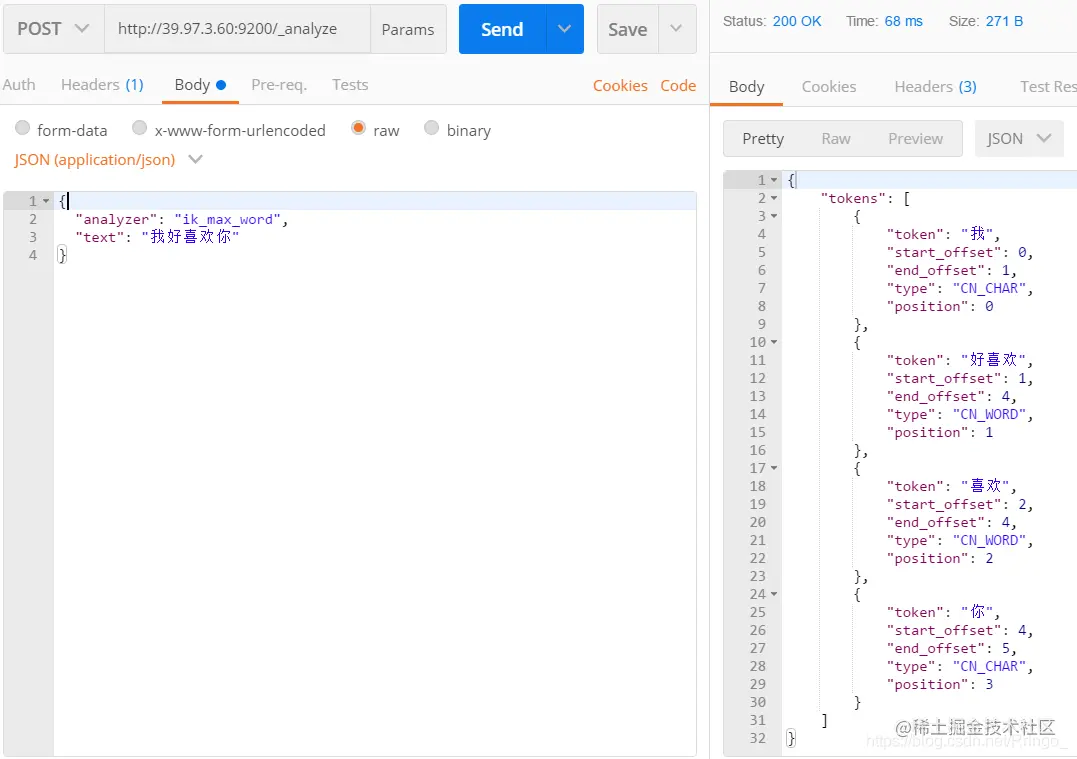Viewport: 1077px width, 759px height.
Task: Open the request Cookies link
Action: [620, 85]
